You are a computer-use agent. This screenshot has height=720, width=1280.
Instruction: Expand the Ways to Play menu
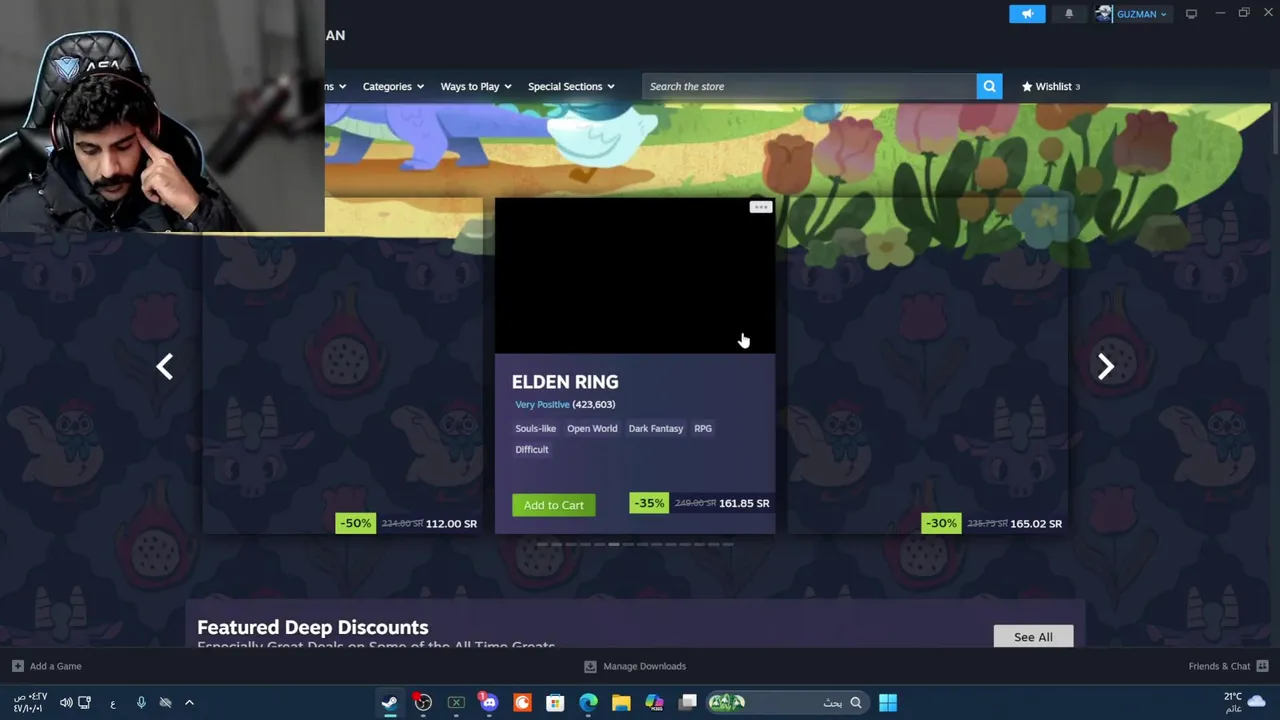(x=476, y=86)
